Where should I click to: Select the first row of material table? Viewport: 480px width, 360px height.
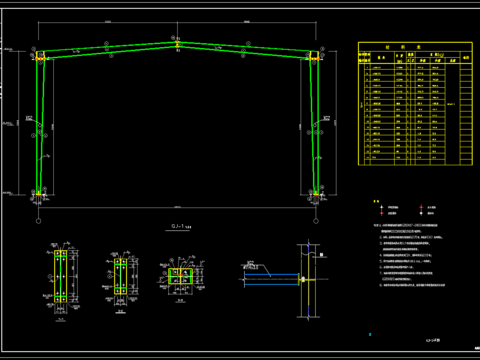pos(415,67)
